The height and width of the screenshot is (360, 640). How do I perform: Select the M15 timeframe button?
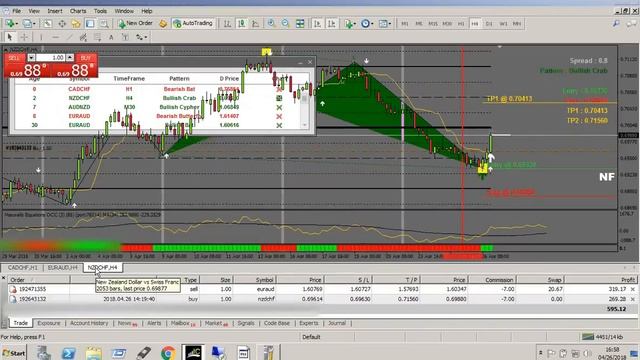pos(433,24)
